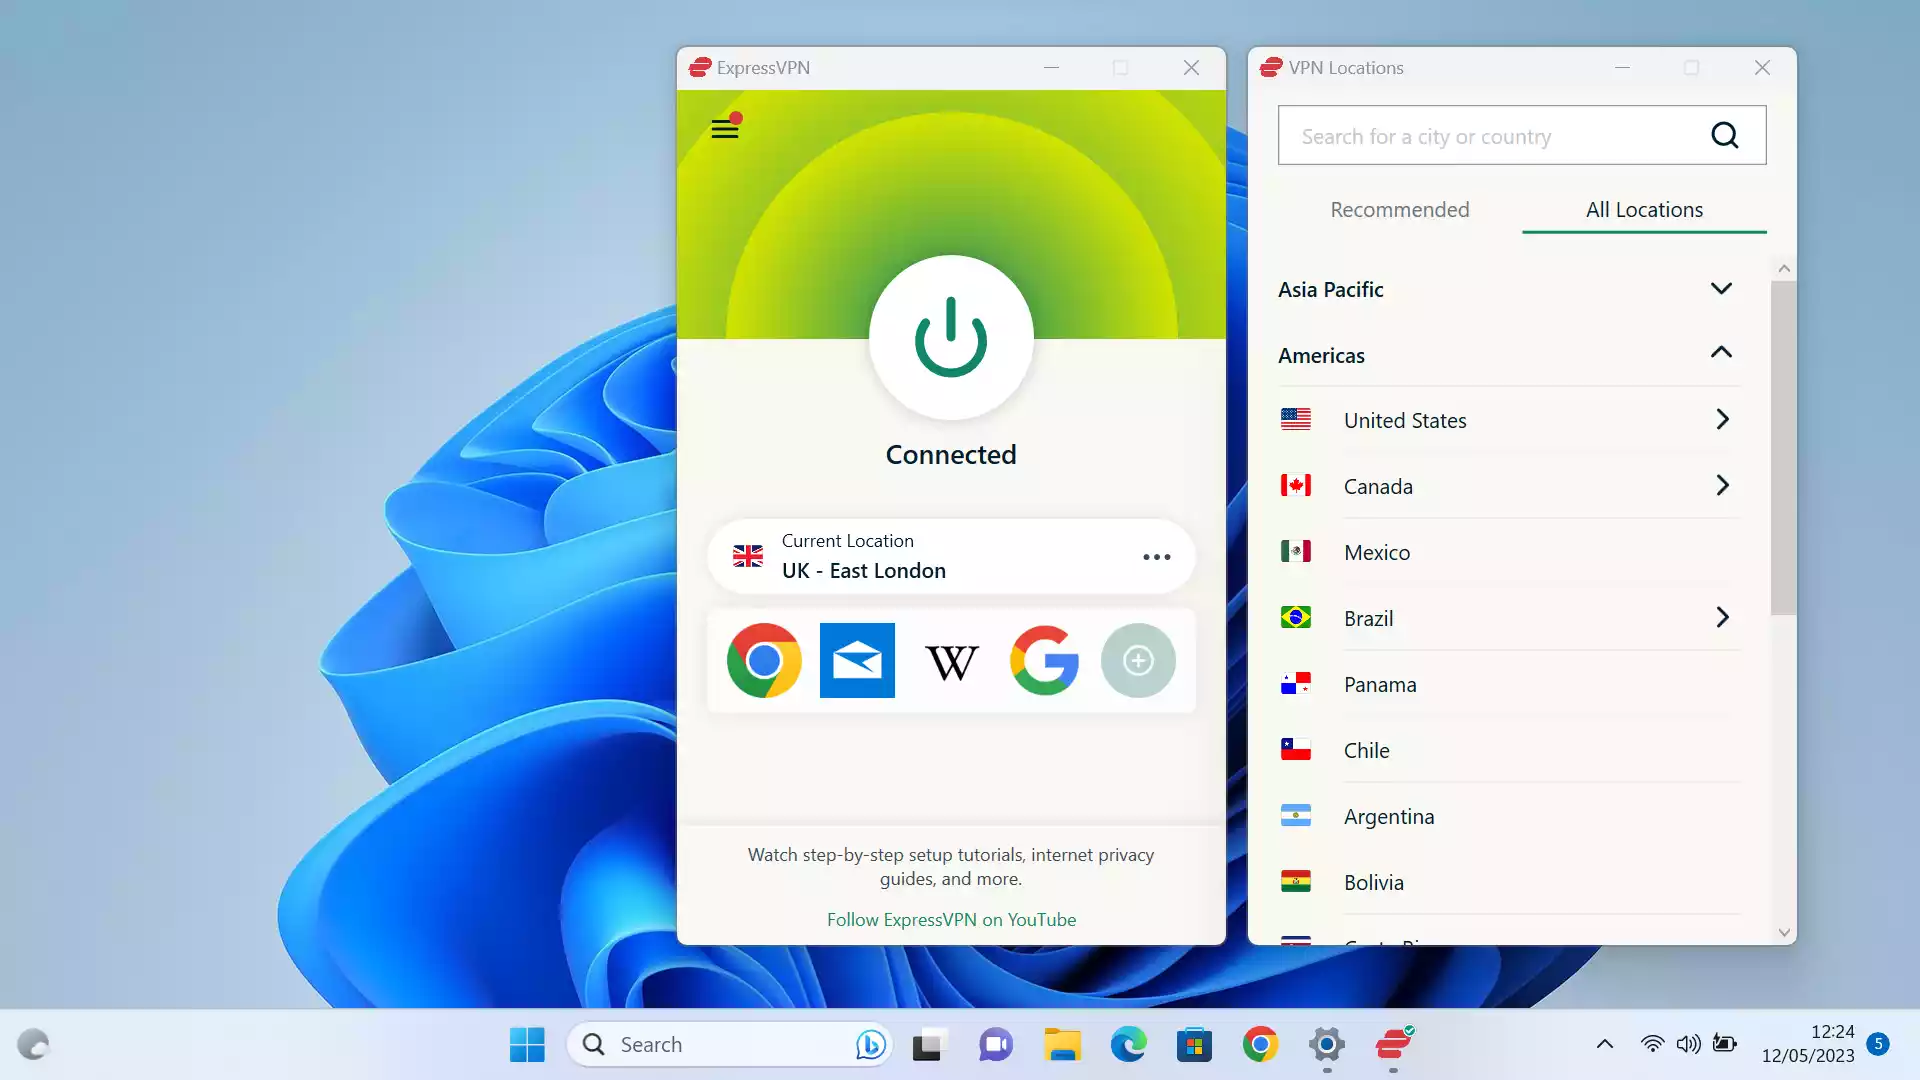1920x1080 pixels.
Task: Click the taskbar Search box
Action: click(729, 1044)
